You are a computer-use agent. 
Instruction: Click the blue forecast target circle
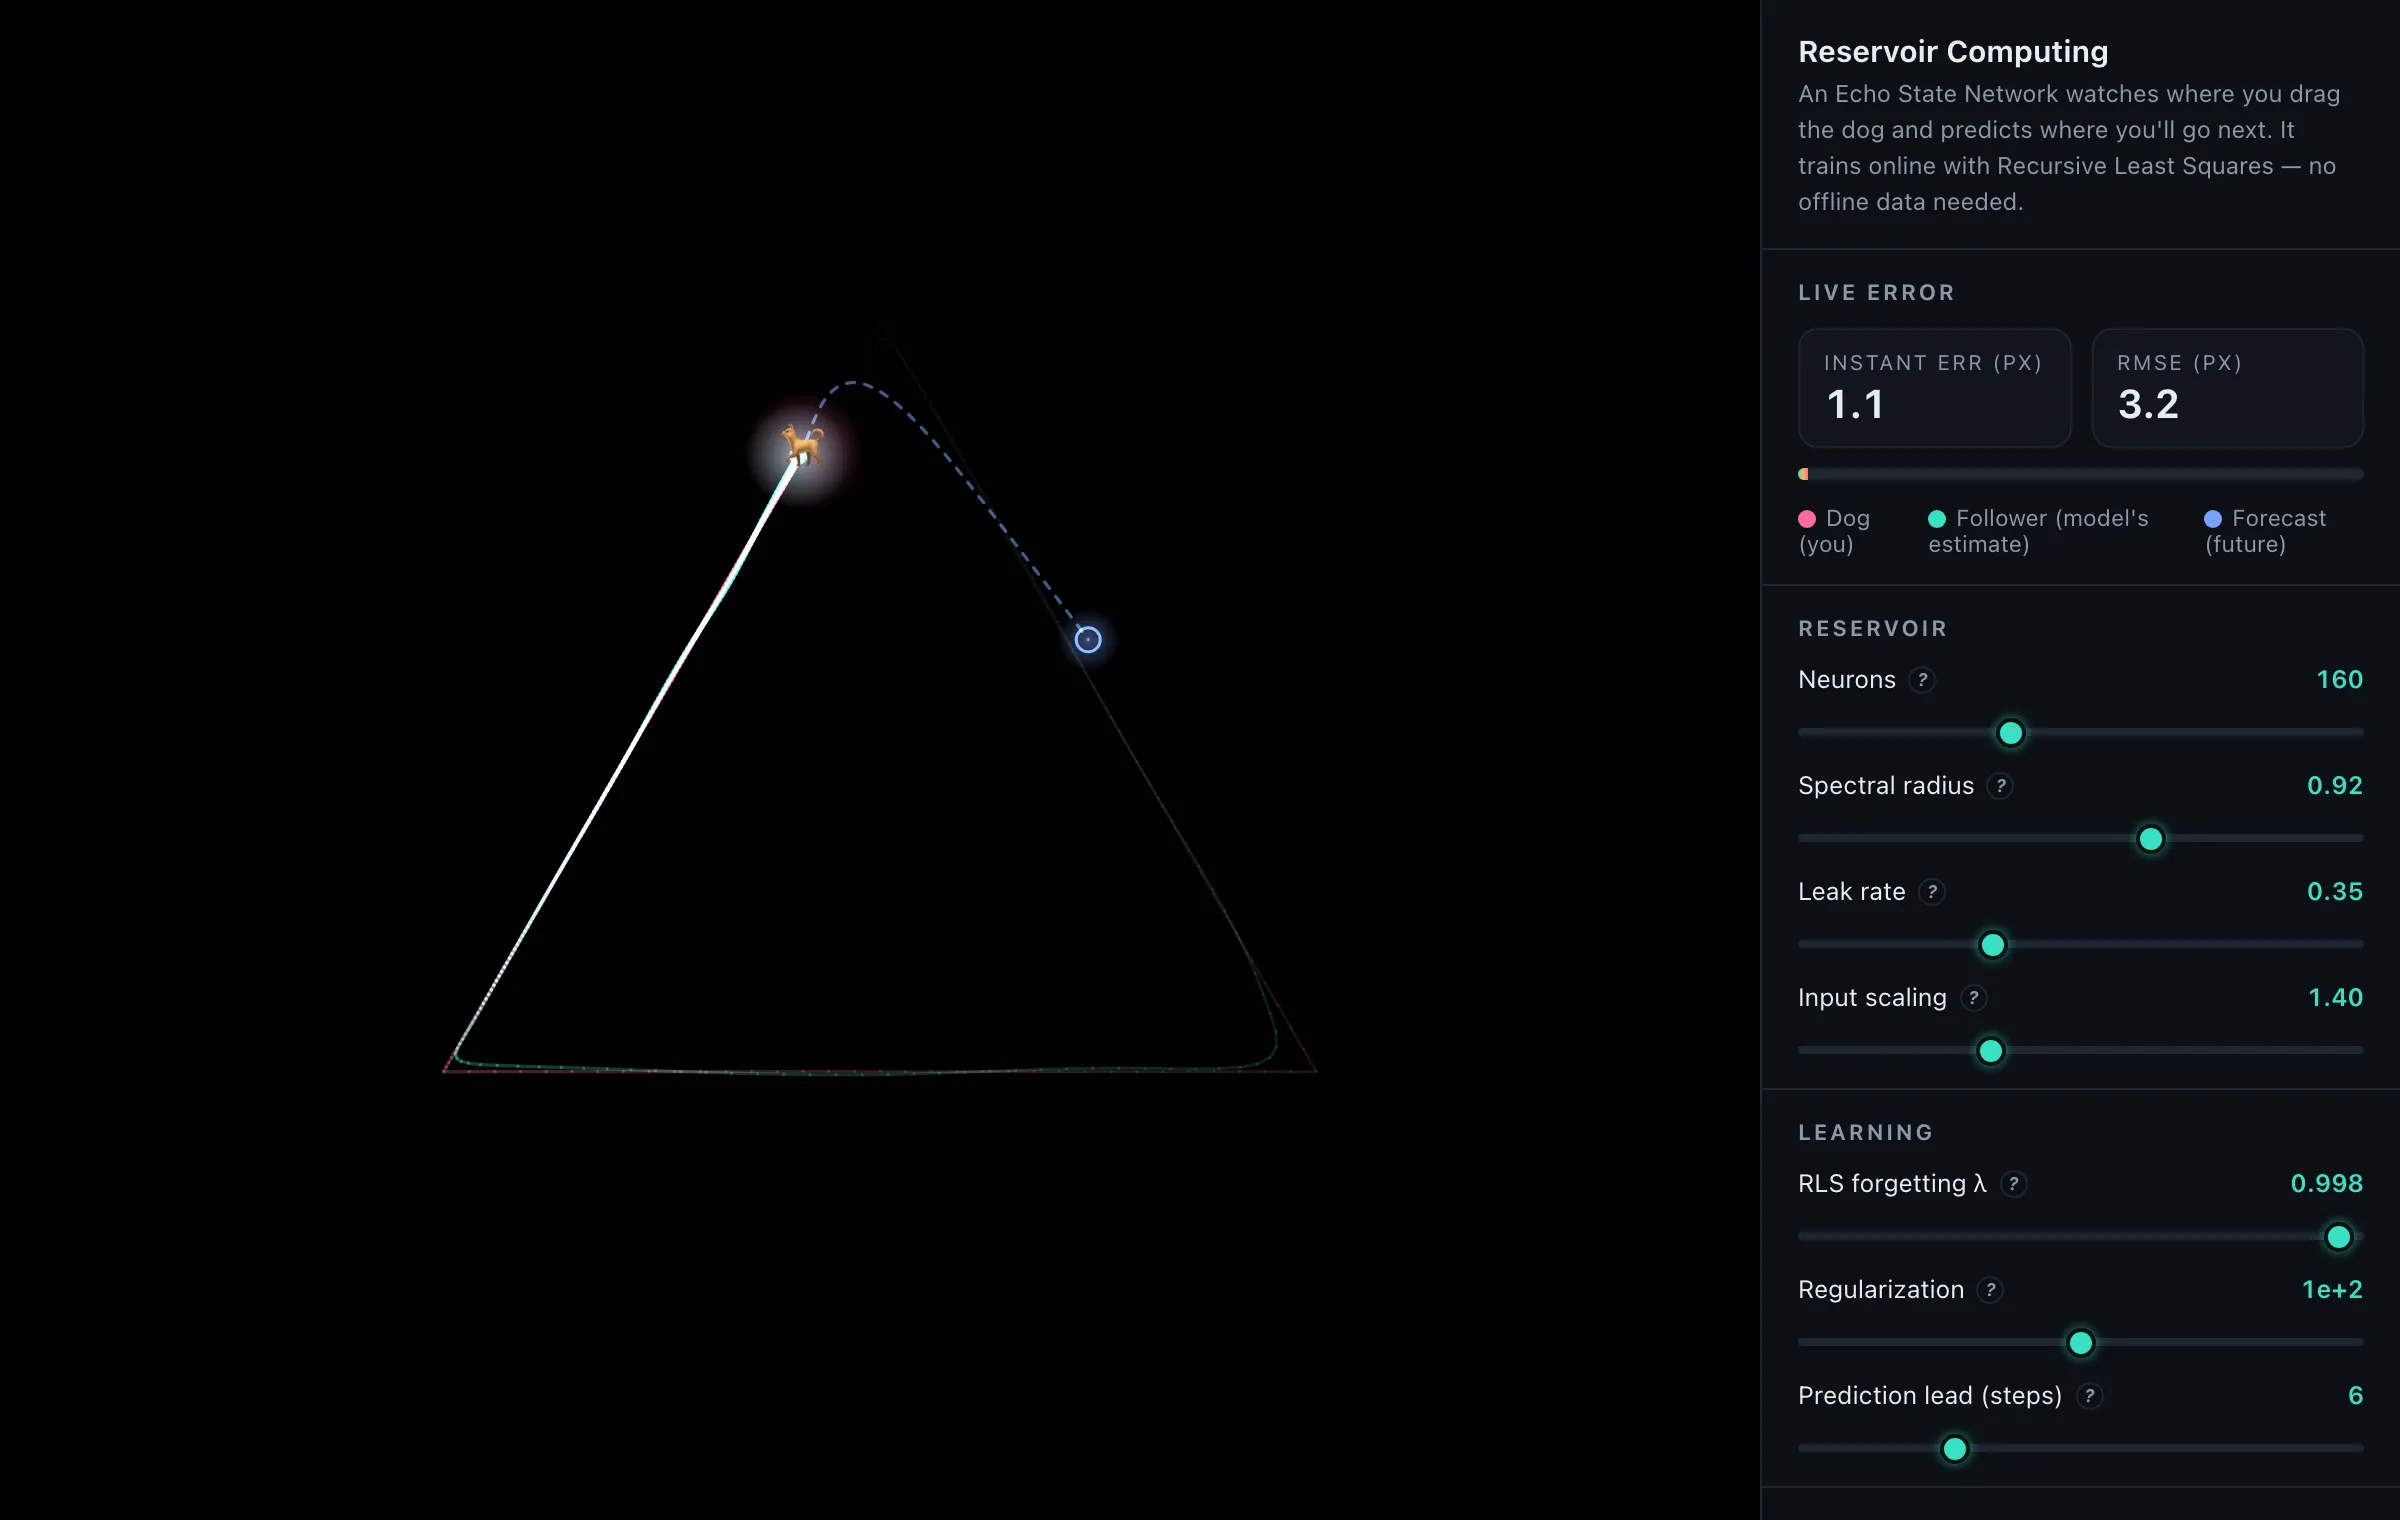[1088, 639]
